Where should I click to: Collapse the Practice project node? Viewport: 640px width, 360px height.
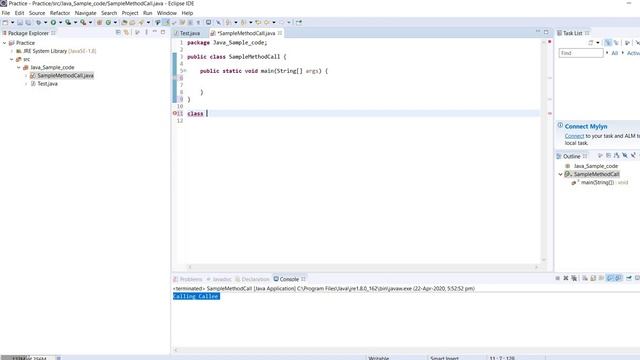pos(4,43)
